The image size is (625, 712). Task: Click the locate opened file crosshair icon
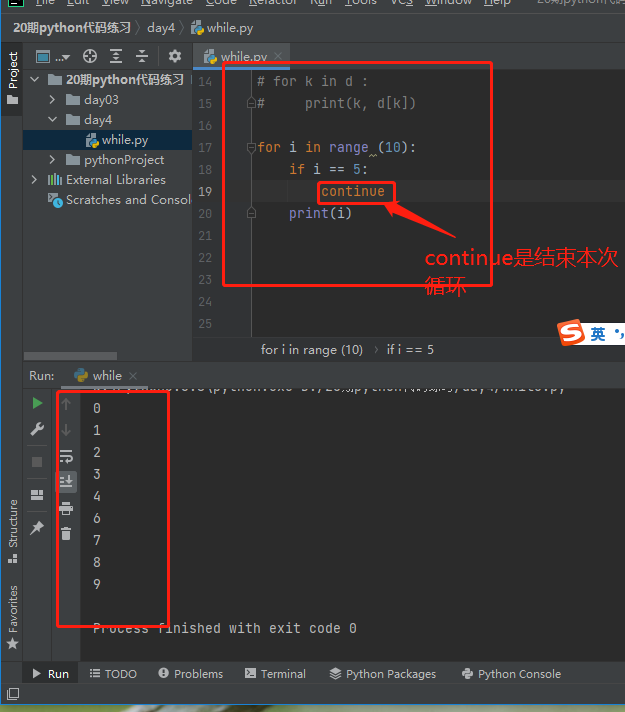(89, 56)
